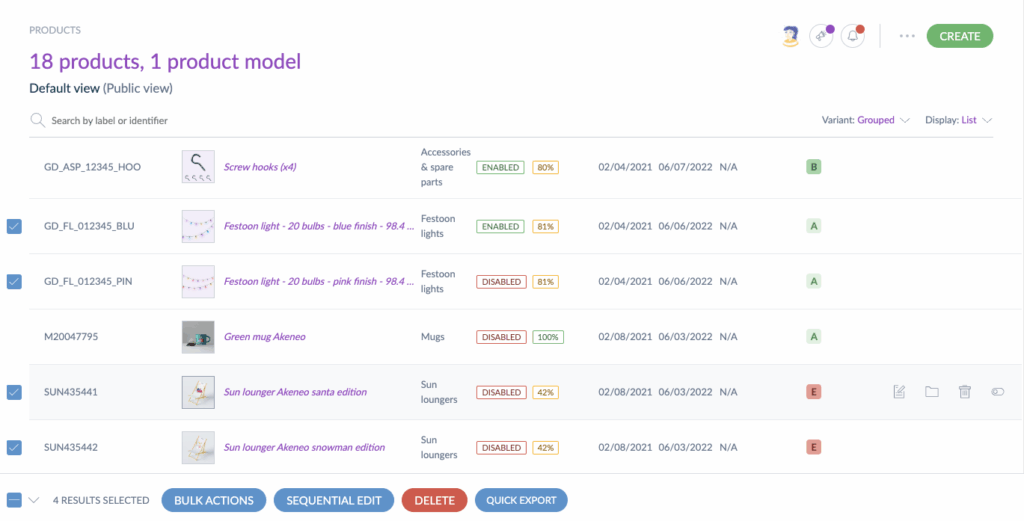This screenshot has height=521, width=1024.
Task: Uncheck the GD_FL_012345_BLU product checkbox
Action: click(x=14, y=226)
